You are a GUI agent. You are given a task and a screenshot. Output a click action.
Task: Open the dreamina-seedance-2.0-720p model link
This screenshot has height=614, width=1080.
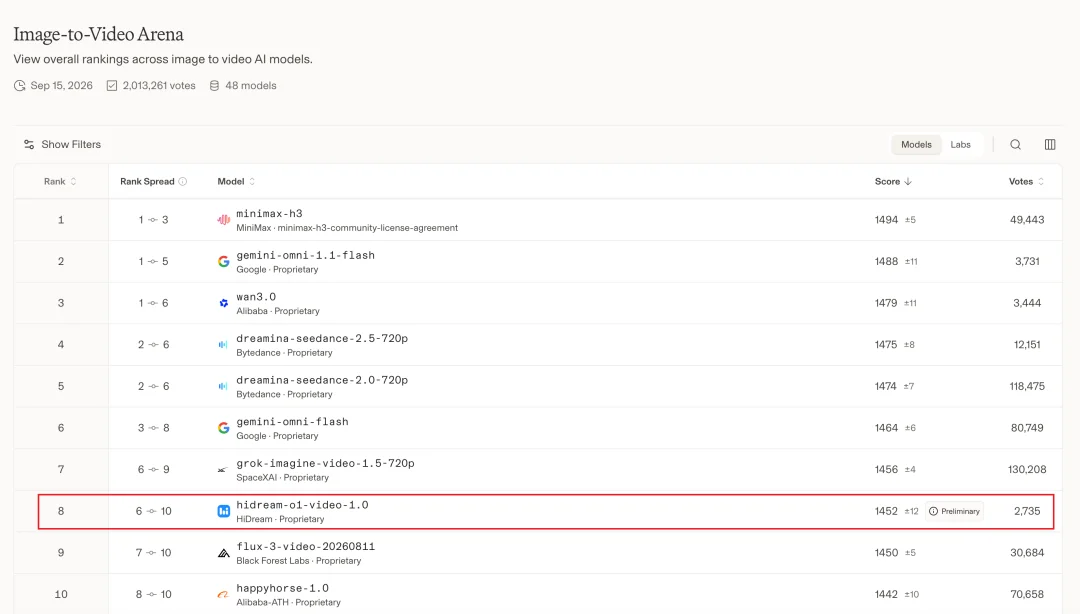click(322, 380)
